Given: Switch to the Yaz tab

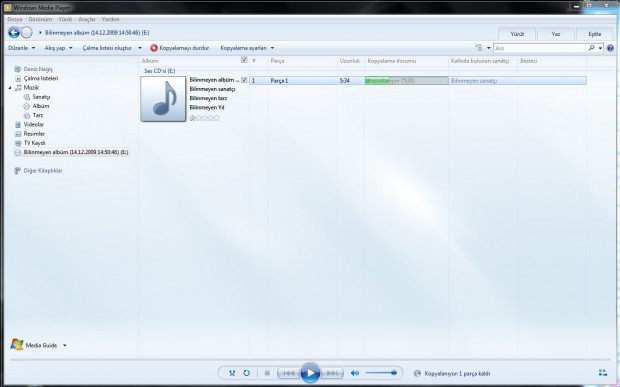Looking at the screenshot, I should coord(556,34).
